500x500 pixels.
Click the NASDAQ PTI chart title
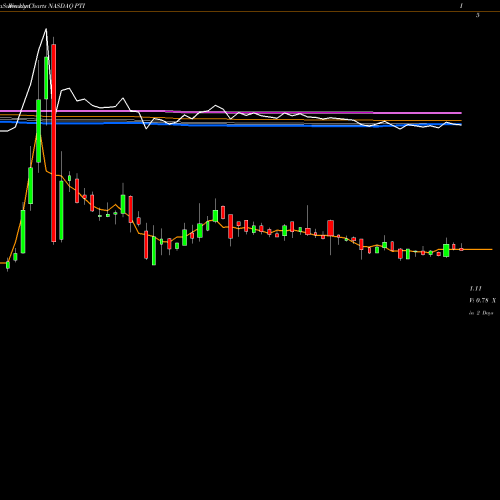tap(67, 6)
